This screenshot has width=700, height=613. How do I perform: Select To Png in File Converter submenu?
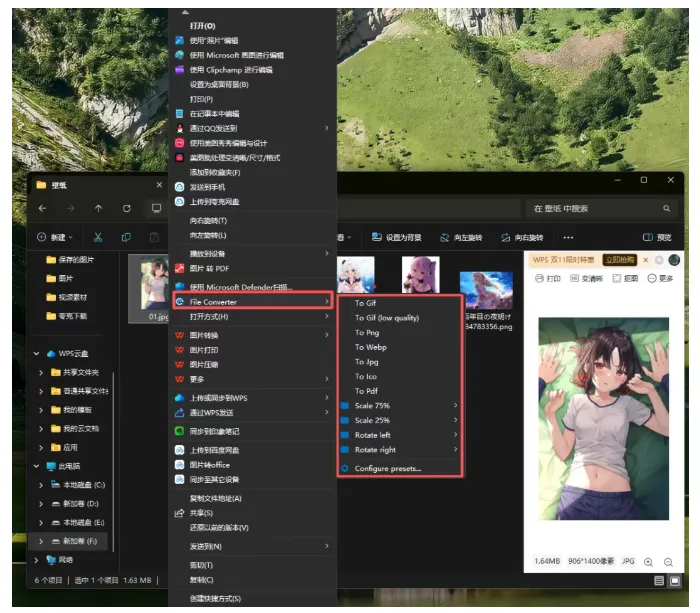400,332
